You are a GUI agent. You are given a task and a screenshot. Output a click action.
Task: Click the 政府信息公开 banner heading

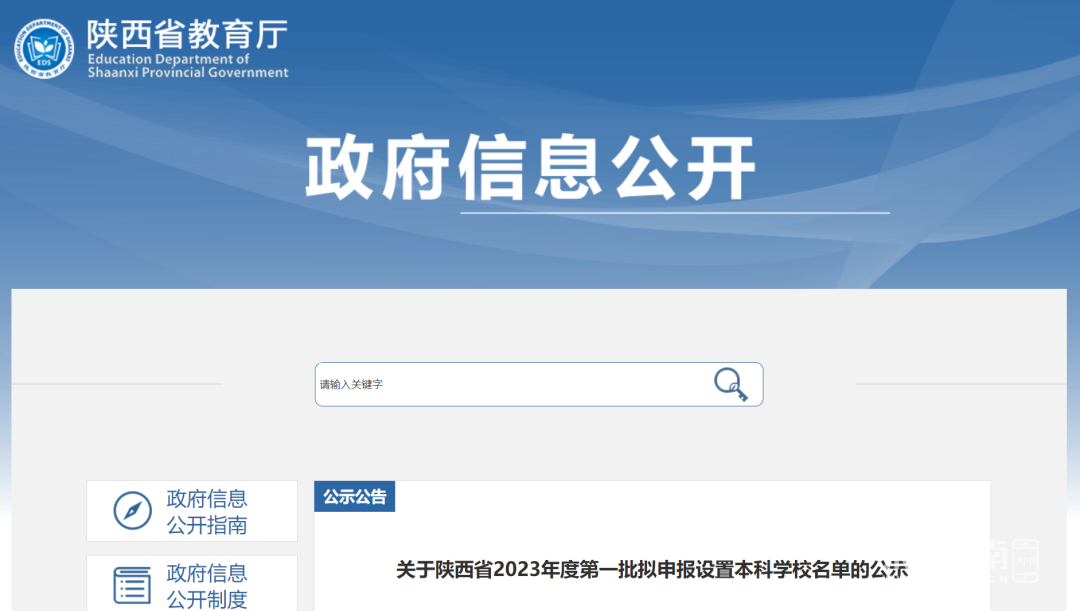[x=530, y=167]
